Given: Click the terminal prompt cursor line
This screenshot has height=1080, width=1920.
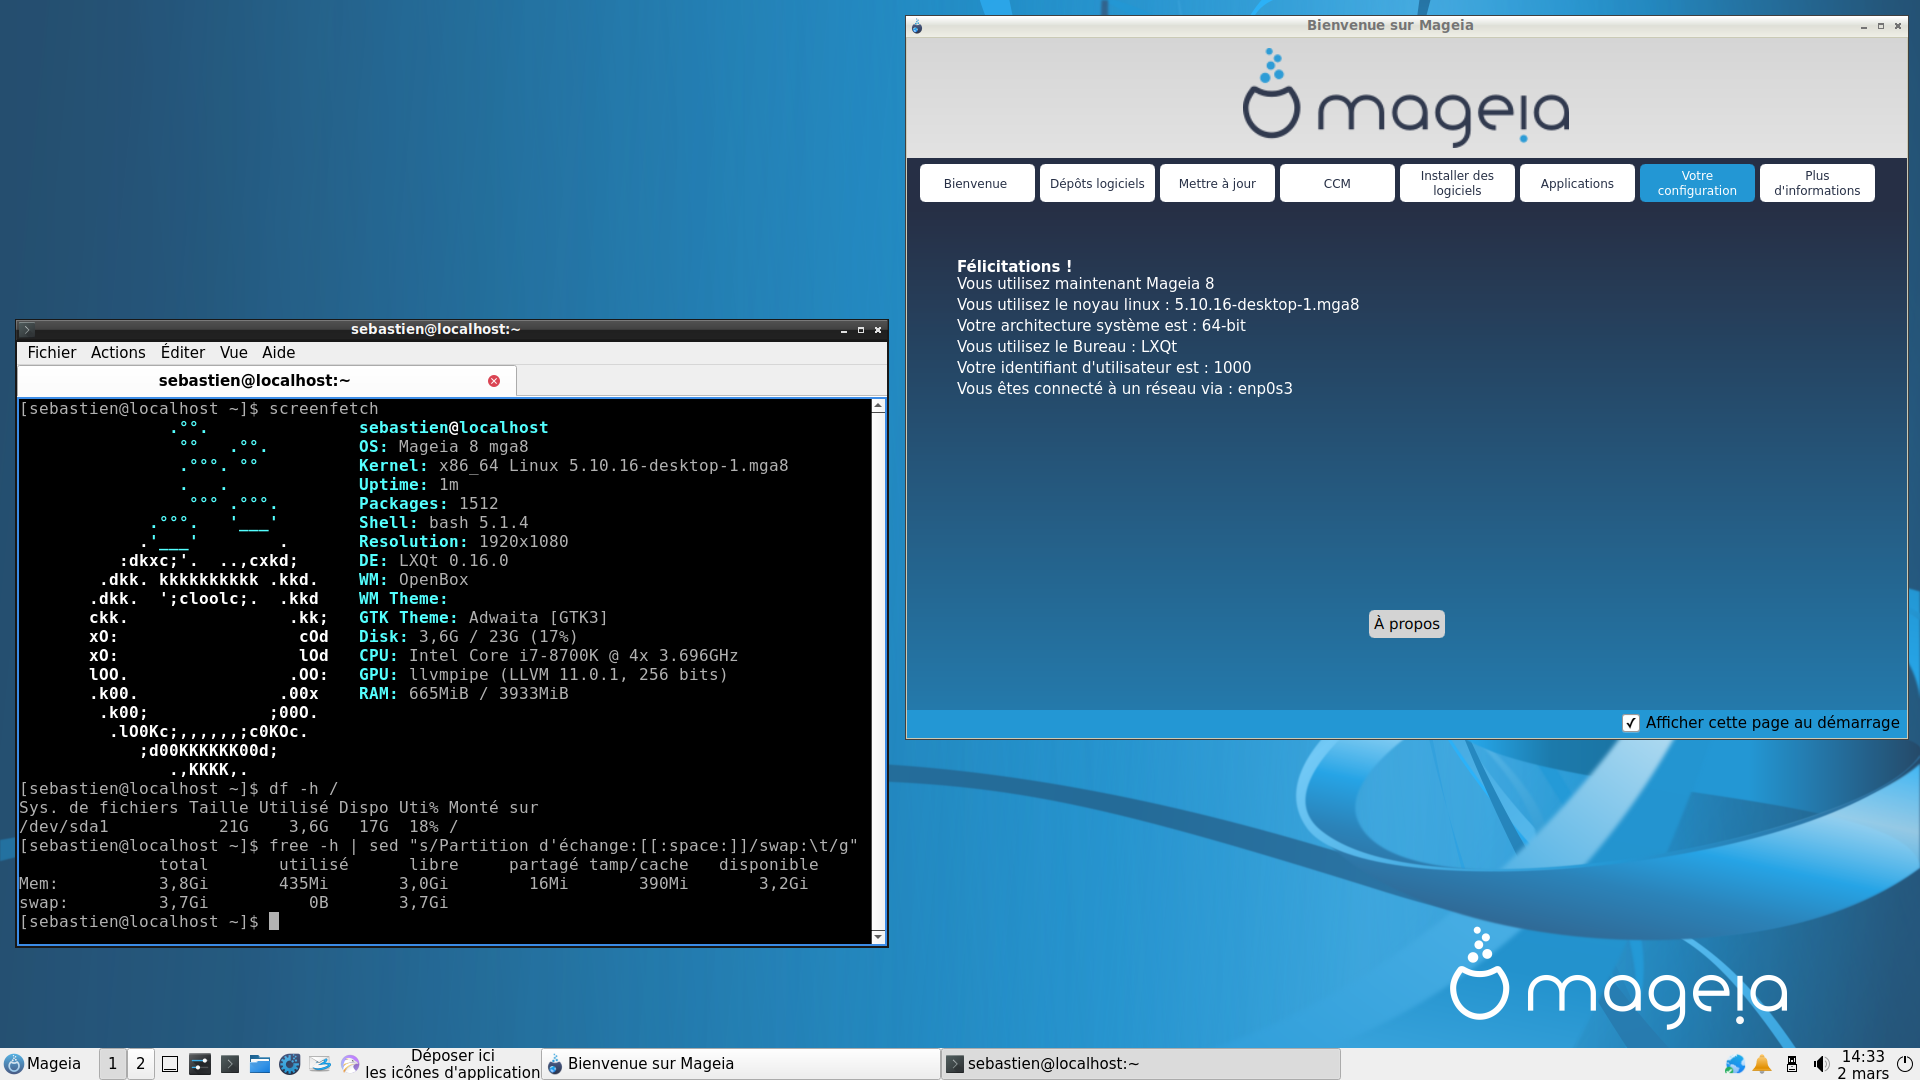Looking at the screenshot, I should [150, 922].
